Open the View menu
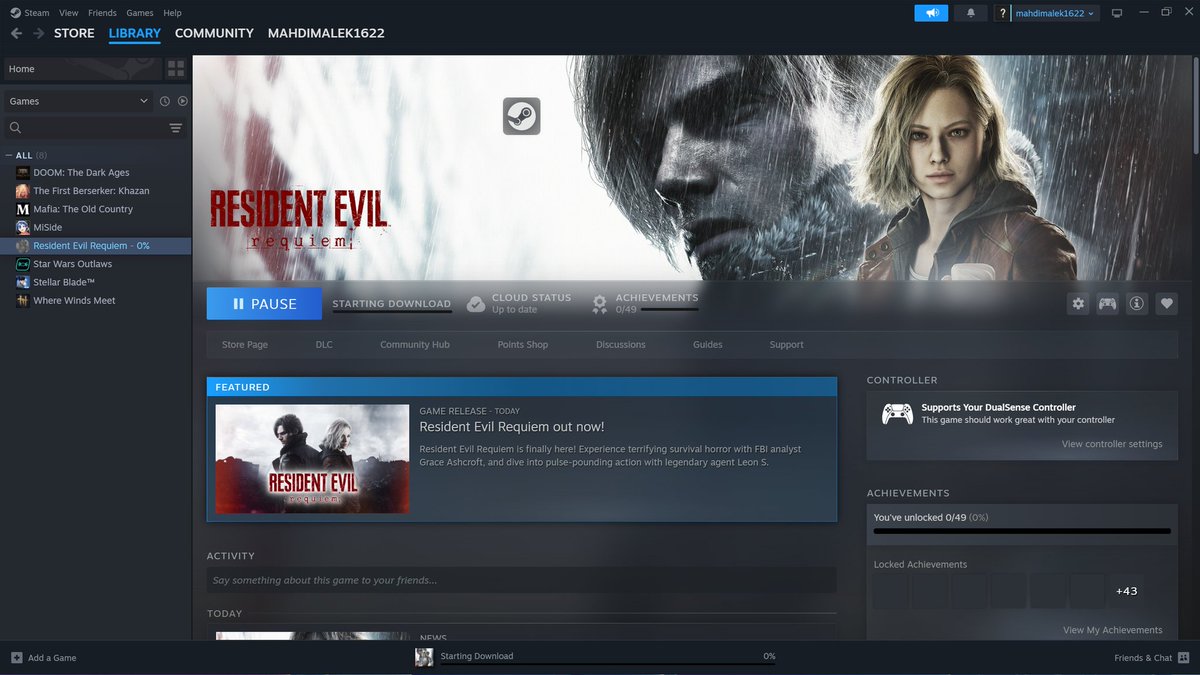The image size is (1200, 675). (68, 13)
